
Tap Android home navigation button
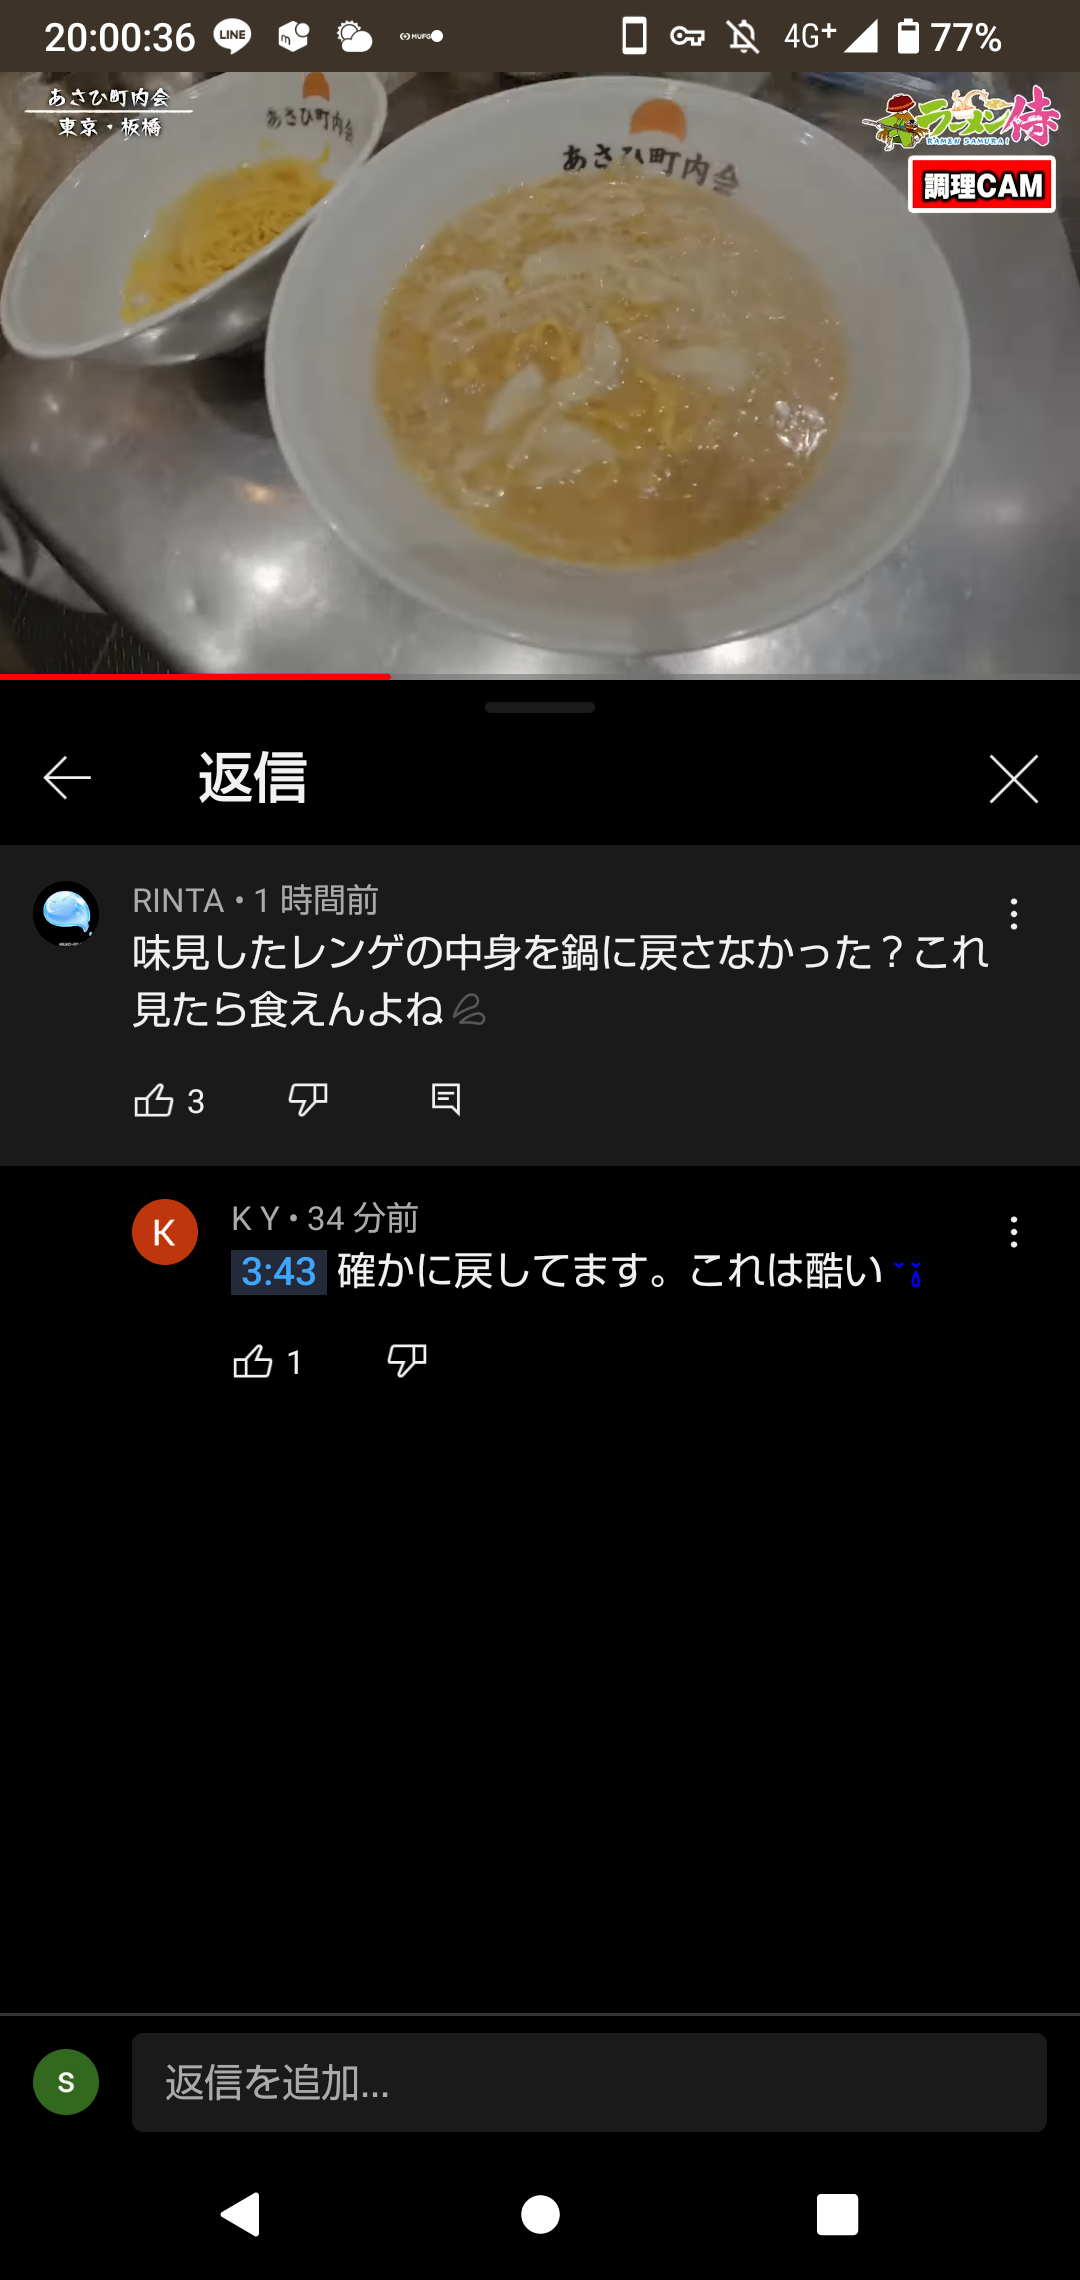click(x=540, y=2214)
